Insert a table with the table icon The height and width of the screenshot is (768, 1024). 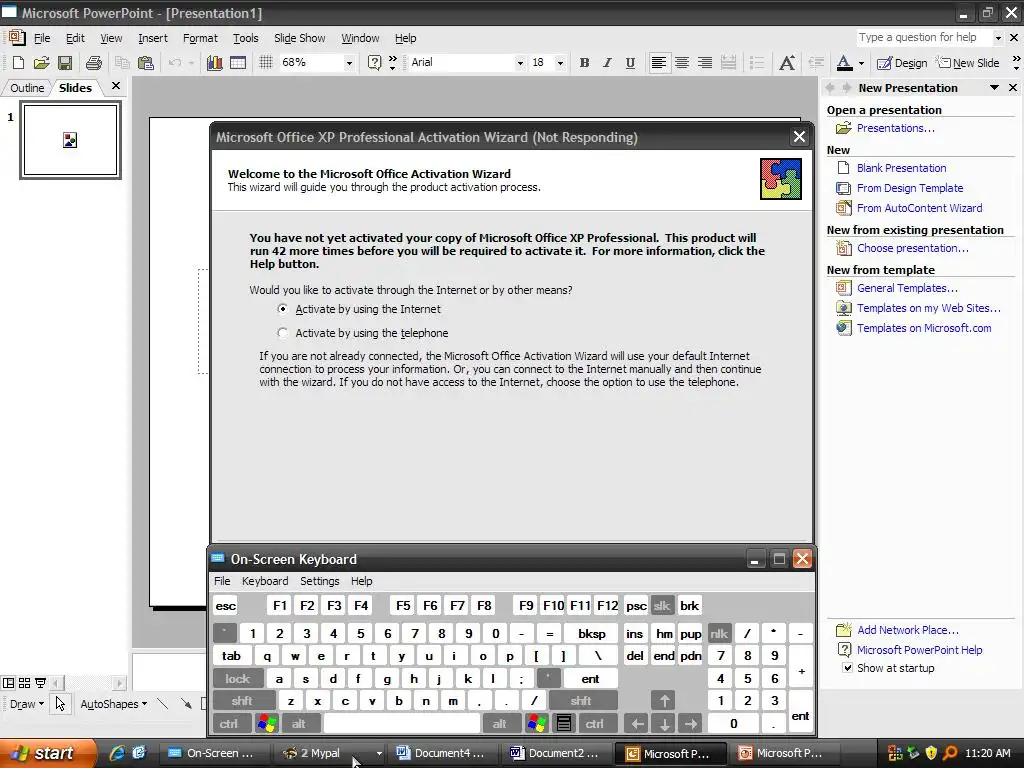[x=238, y=63]
